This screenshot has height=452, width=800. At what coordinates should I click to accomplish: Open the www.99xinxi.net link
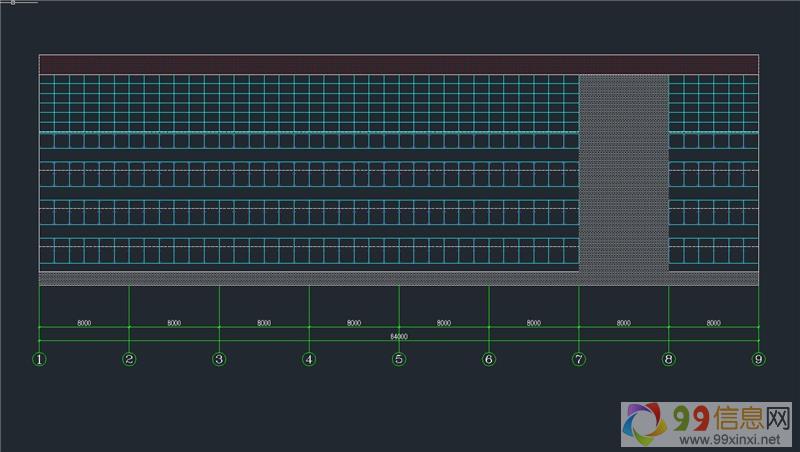click(x=729, y=439)
